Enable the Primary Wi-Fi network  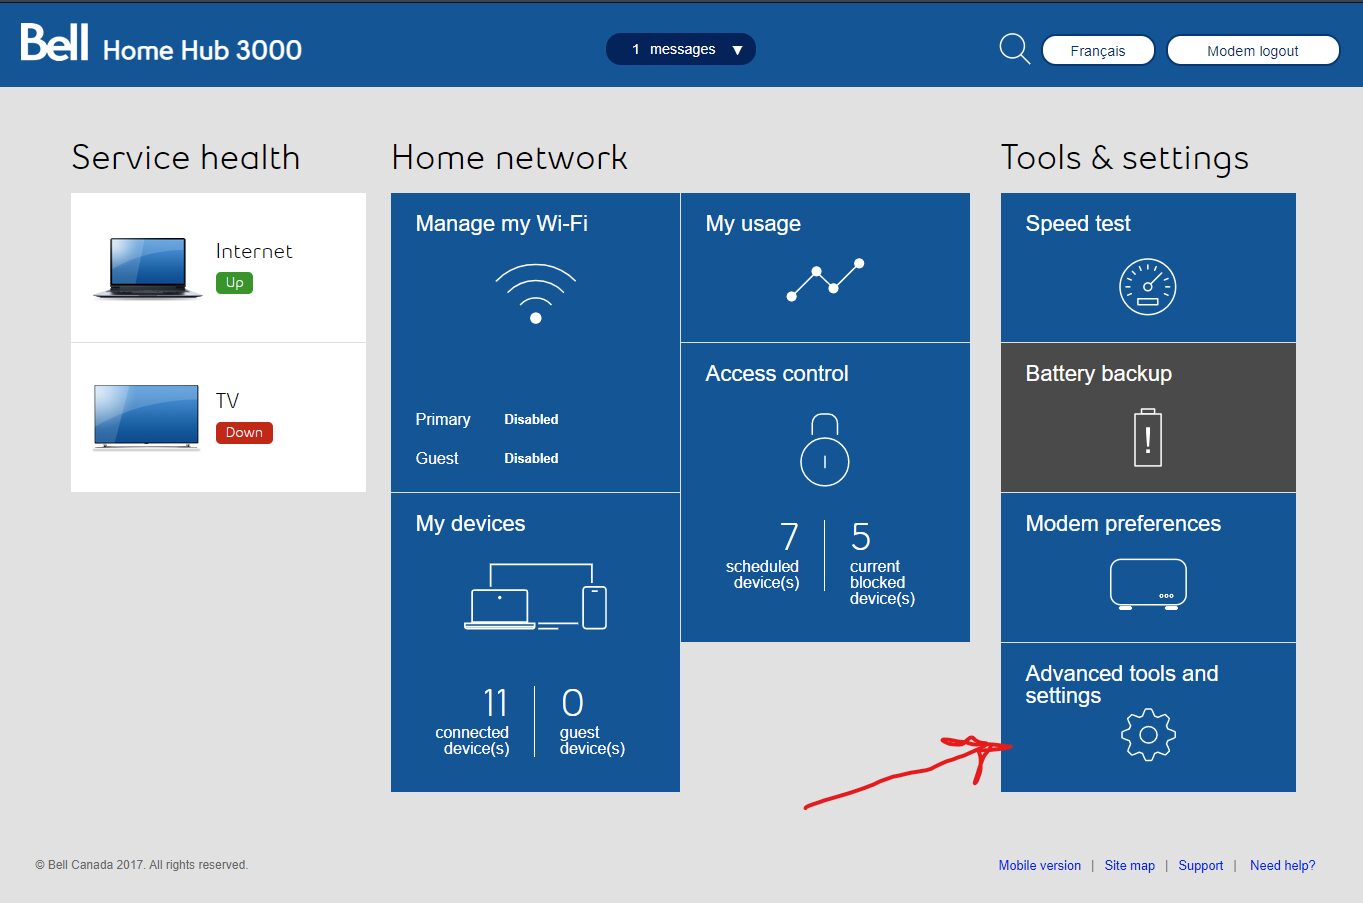530,419
